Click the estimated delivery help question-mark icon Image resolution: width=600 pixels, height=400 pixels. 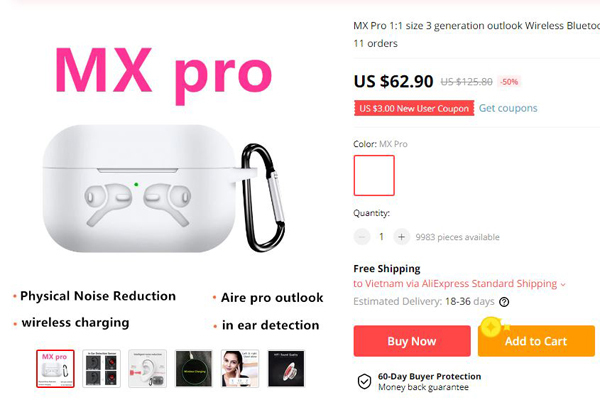point(504,302)
